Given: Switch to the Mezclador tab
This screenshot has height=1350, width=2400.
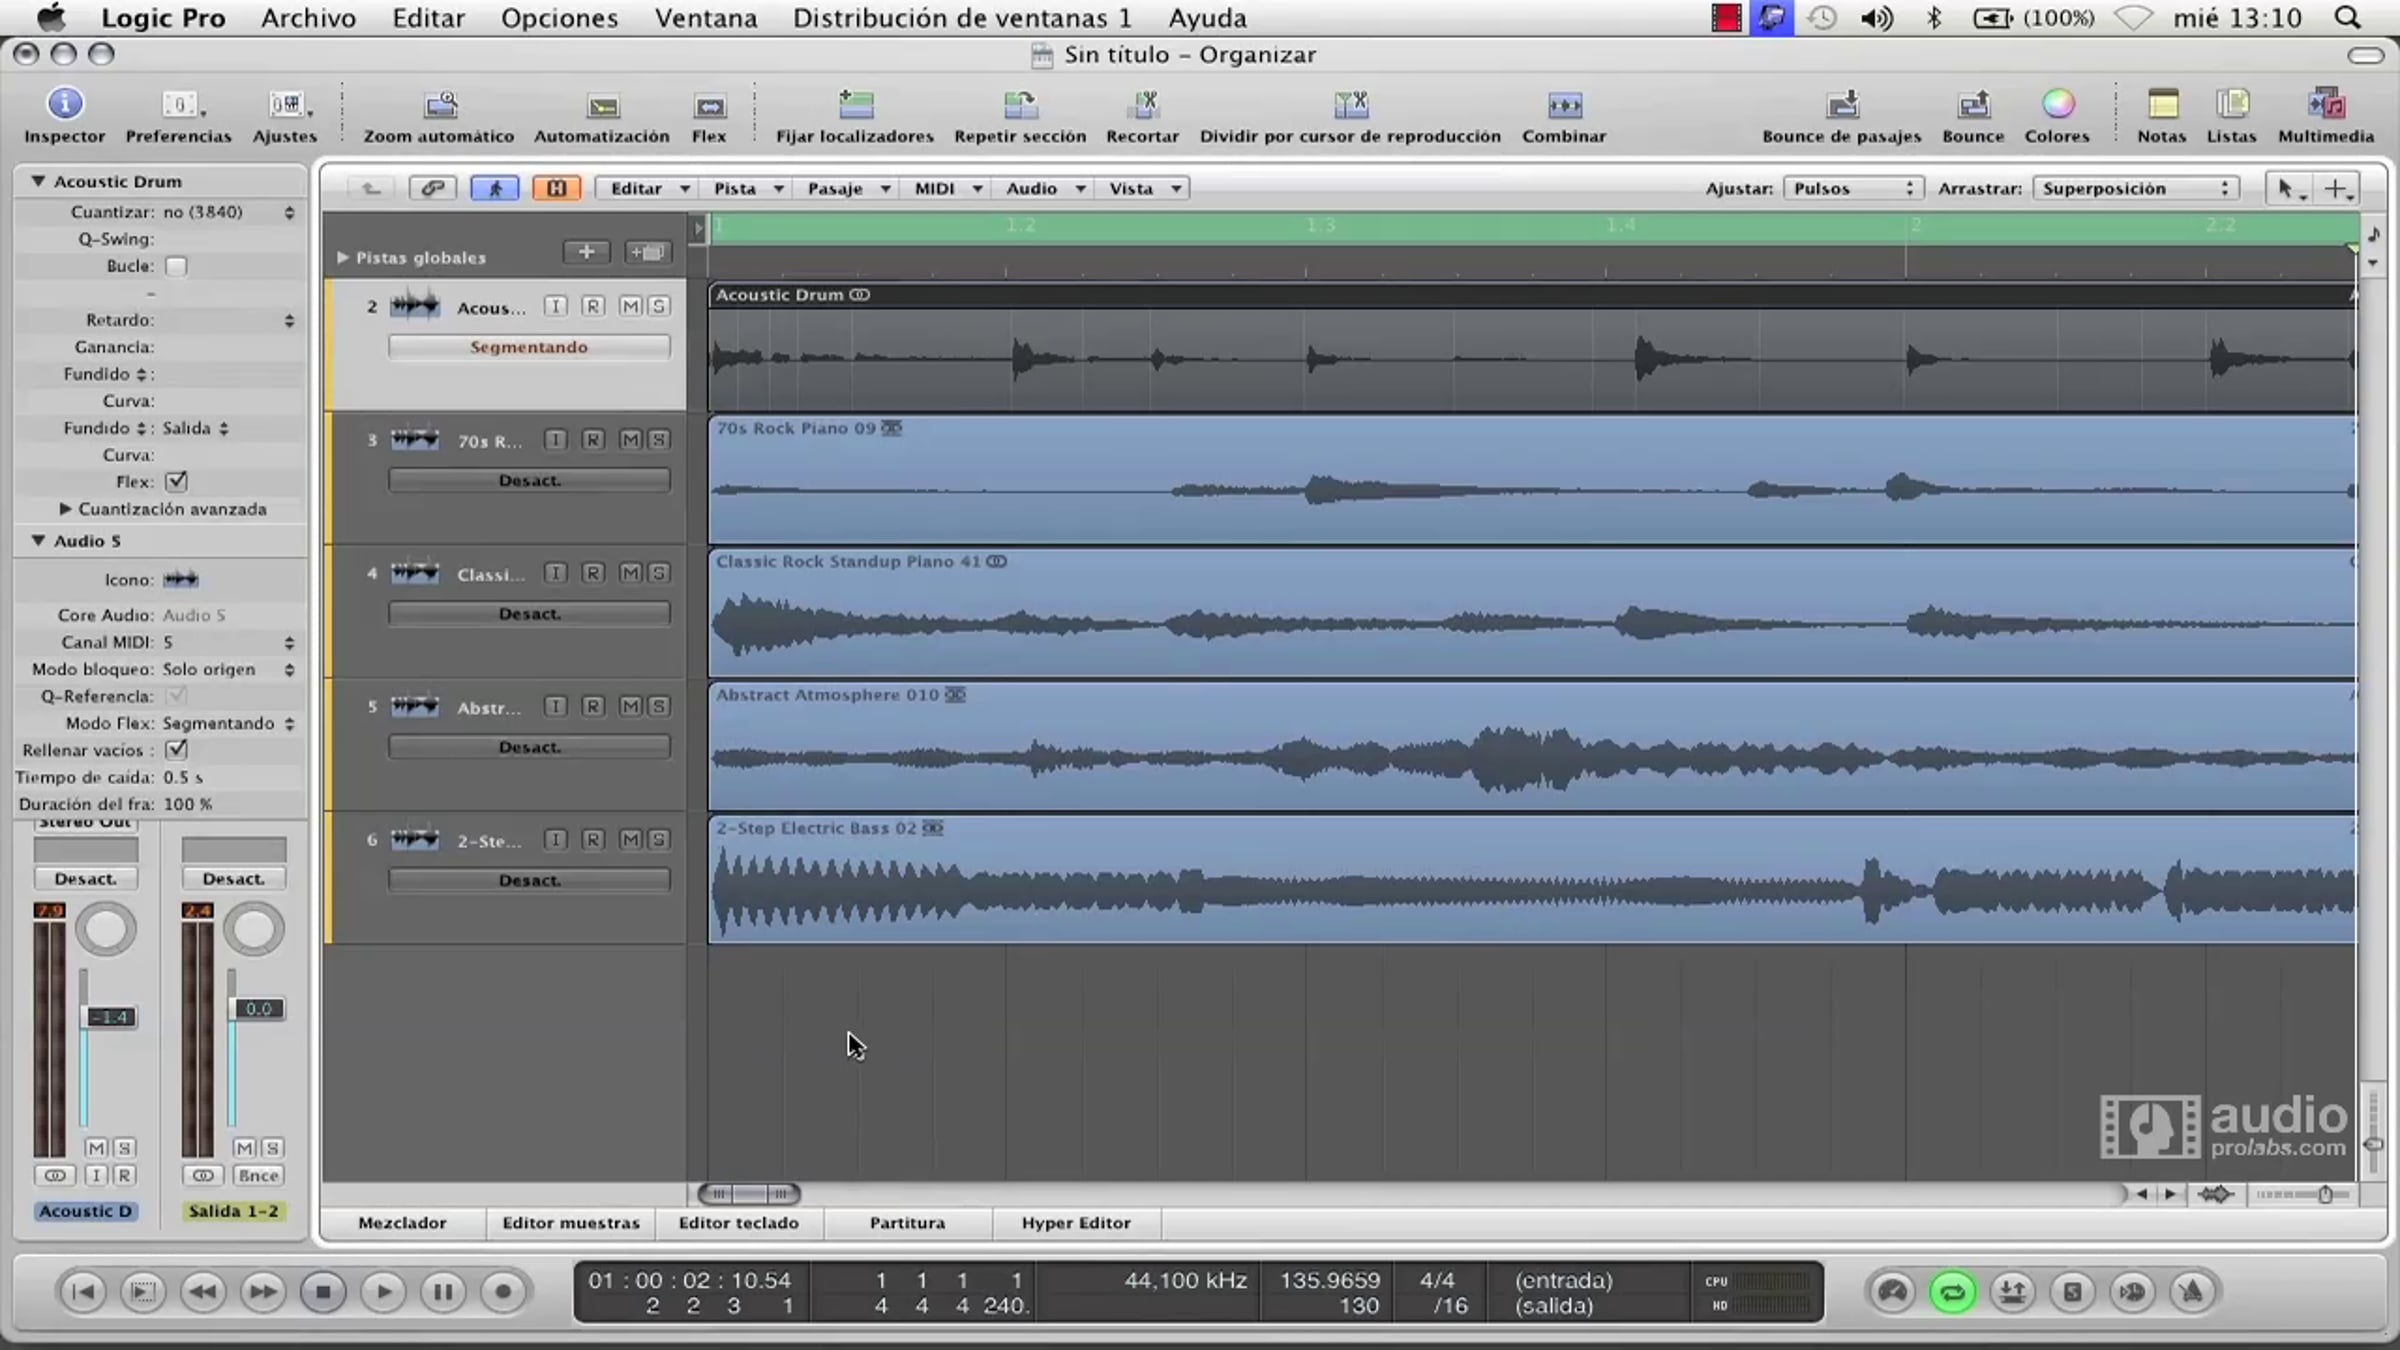Looking at the screenshot, I should tap(402, 1222).
